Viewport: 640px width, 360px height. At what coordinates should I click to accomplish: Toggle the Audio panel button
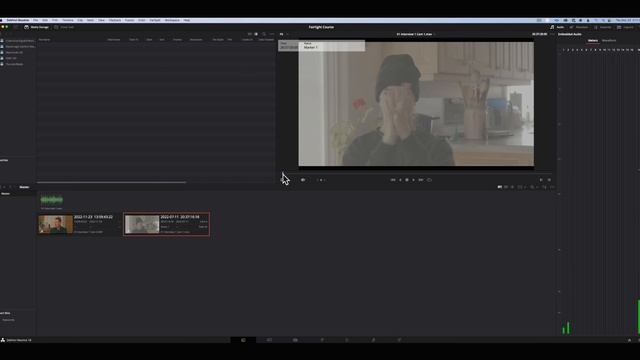point(557,27)
